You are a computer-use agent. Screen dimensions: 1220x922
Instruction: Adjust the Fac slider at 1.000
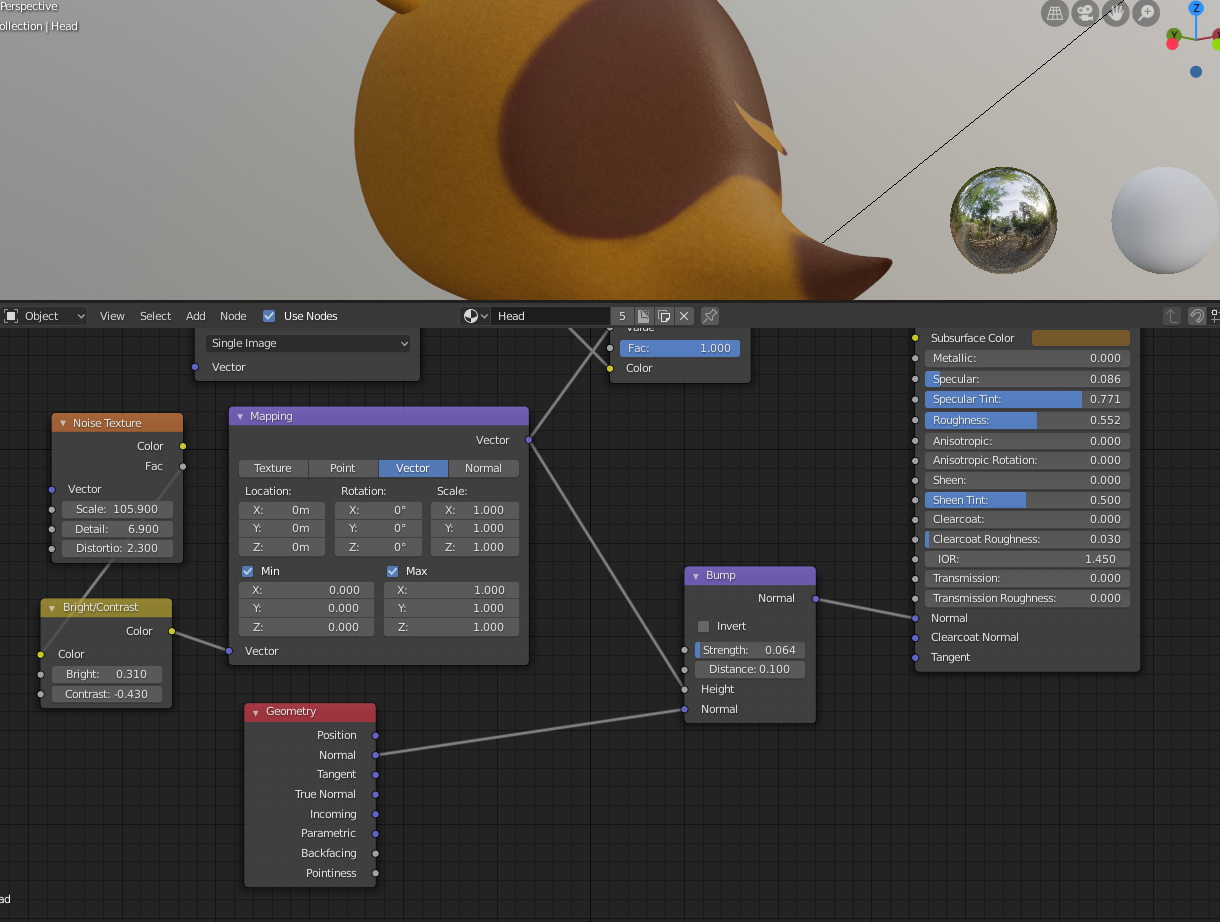click(x=680, y=348)
